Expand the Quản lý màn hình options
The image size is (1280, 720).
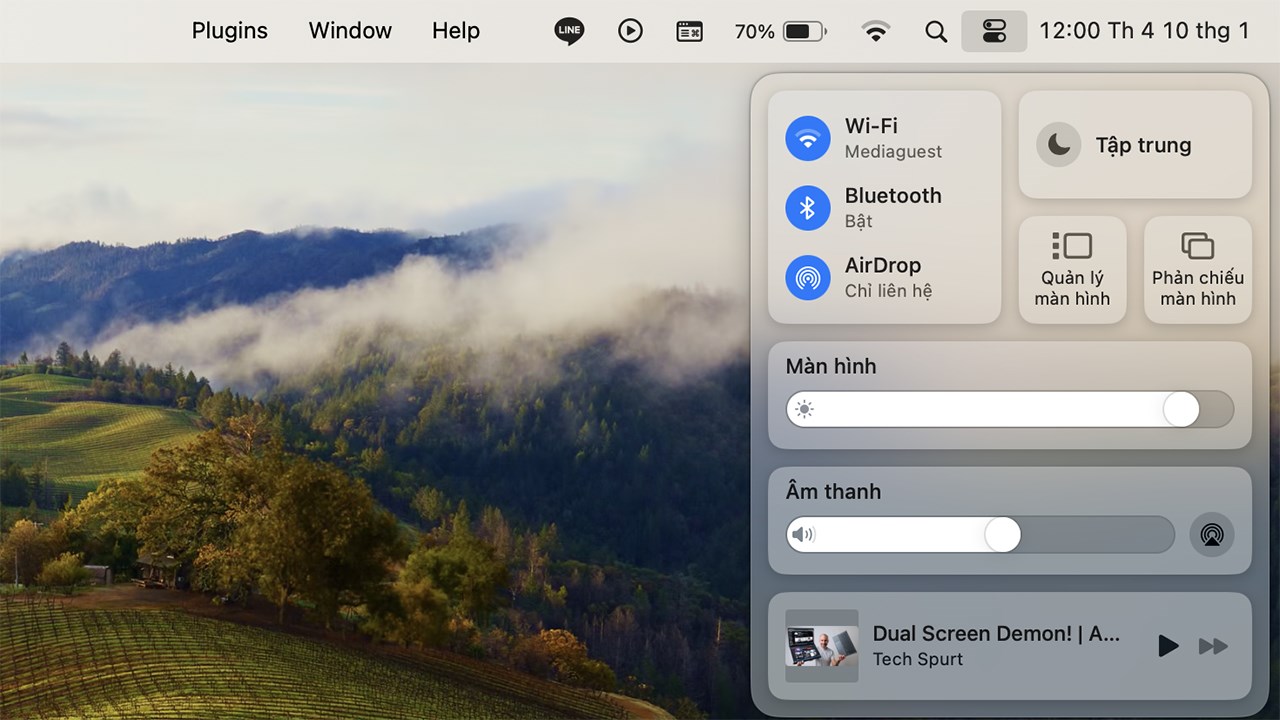tap(1072, 270)
